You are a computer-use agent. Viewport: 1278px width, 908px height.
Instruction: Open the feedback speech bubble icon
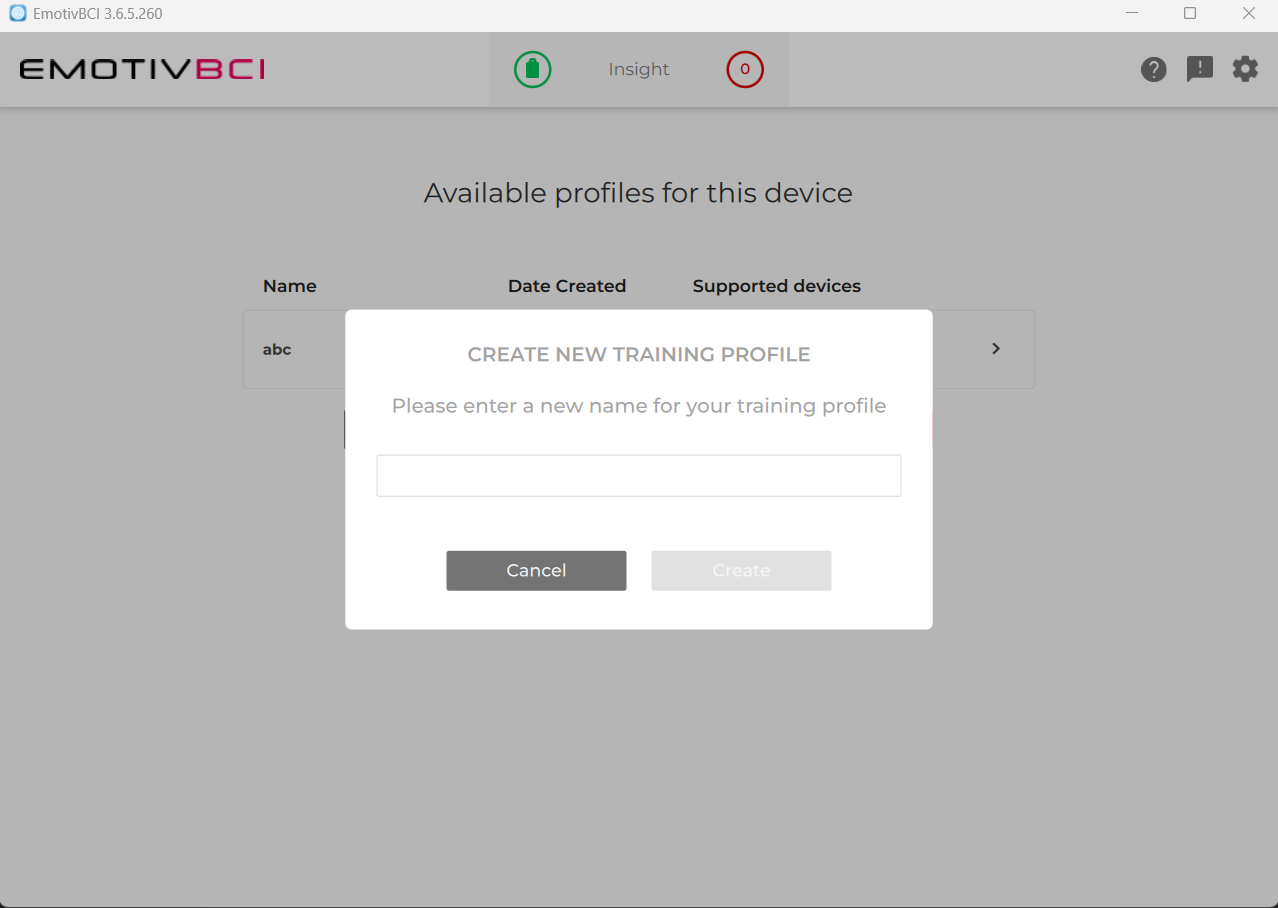coord(1199,69)
